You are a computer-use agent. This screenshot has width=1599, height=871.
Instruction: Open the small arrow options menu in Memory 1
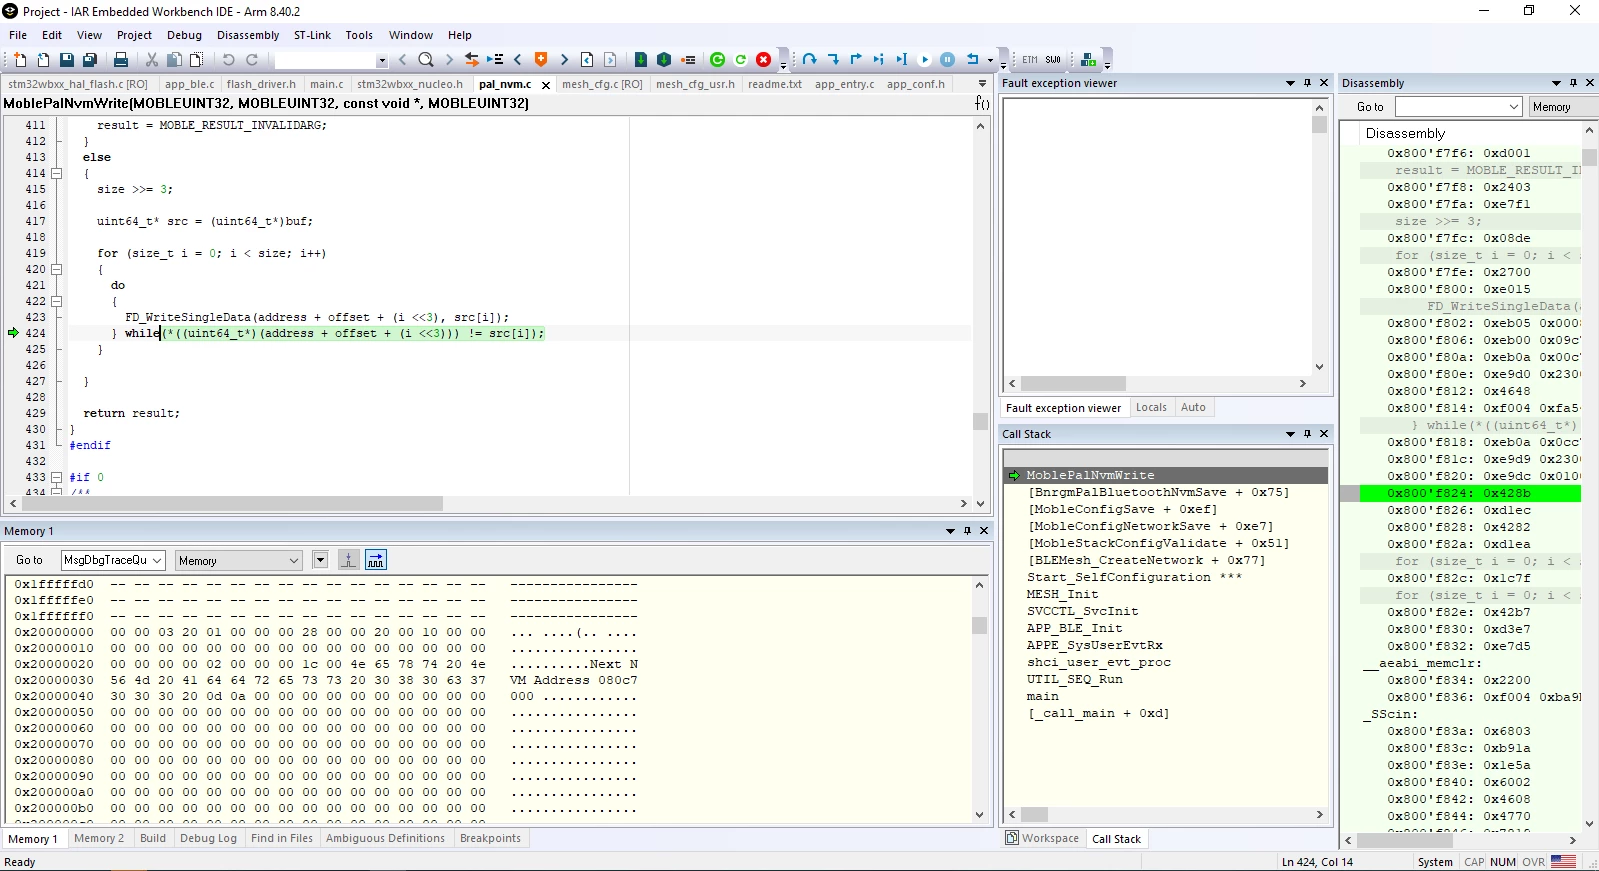(x=320, y=560)
